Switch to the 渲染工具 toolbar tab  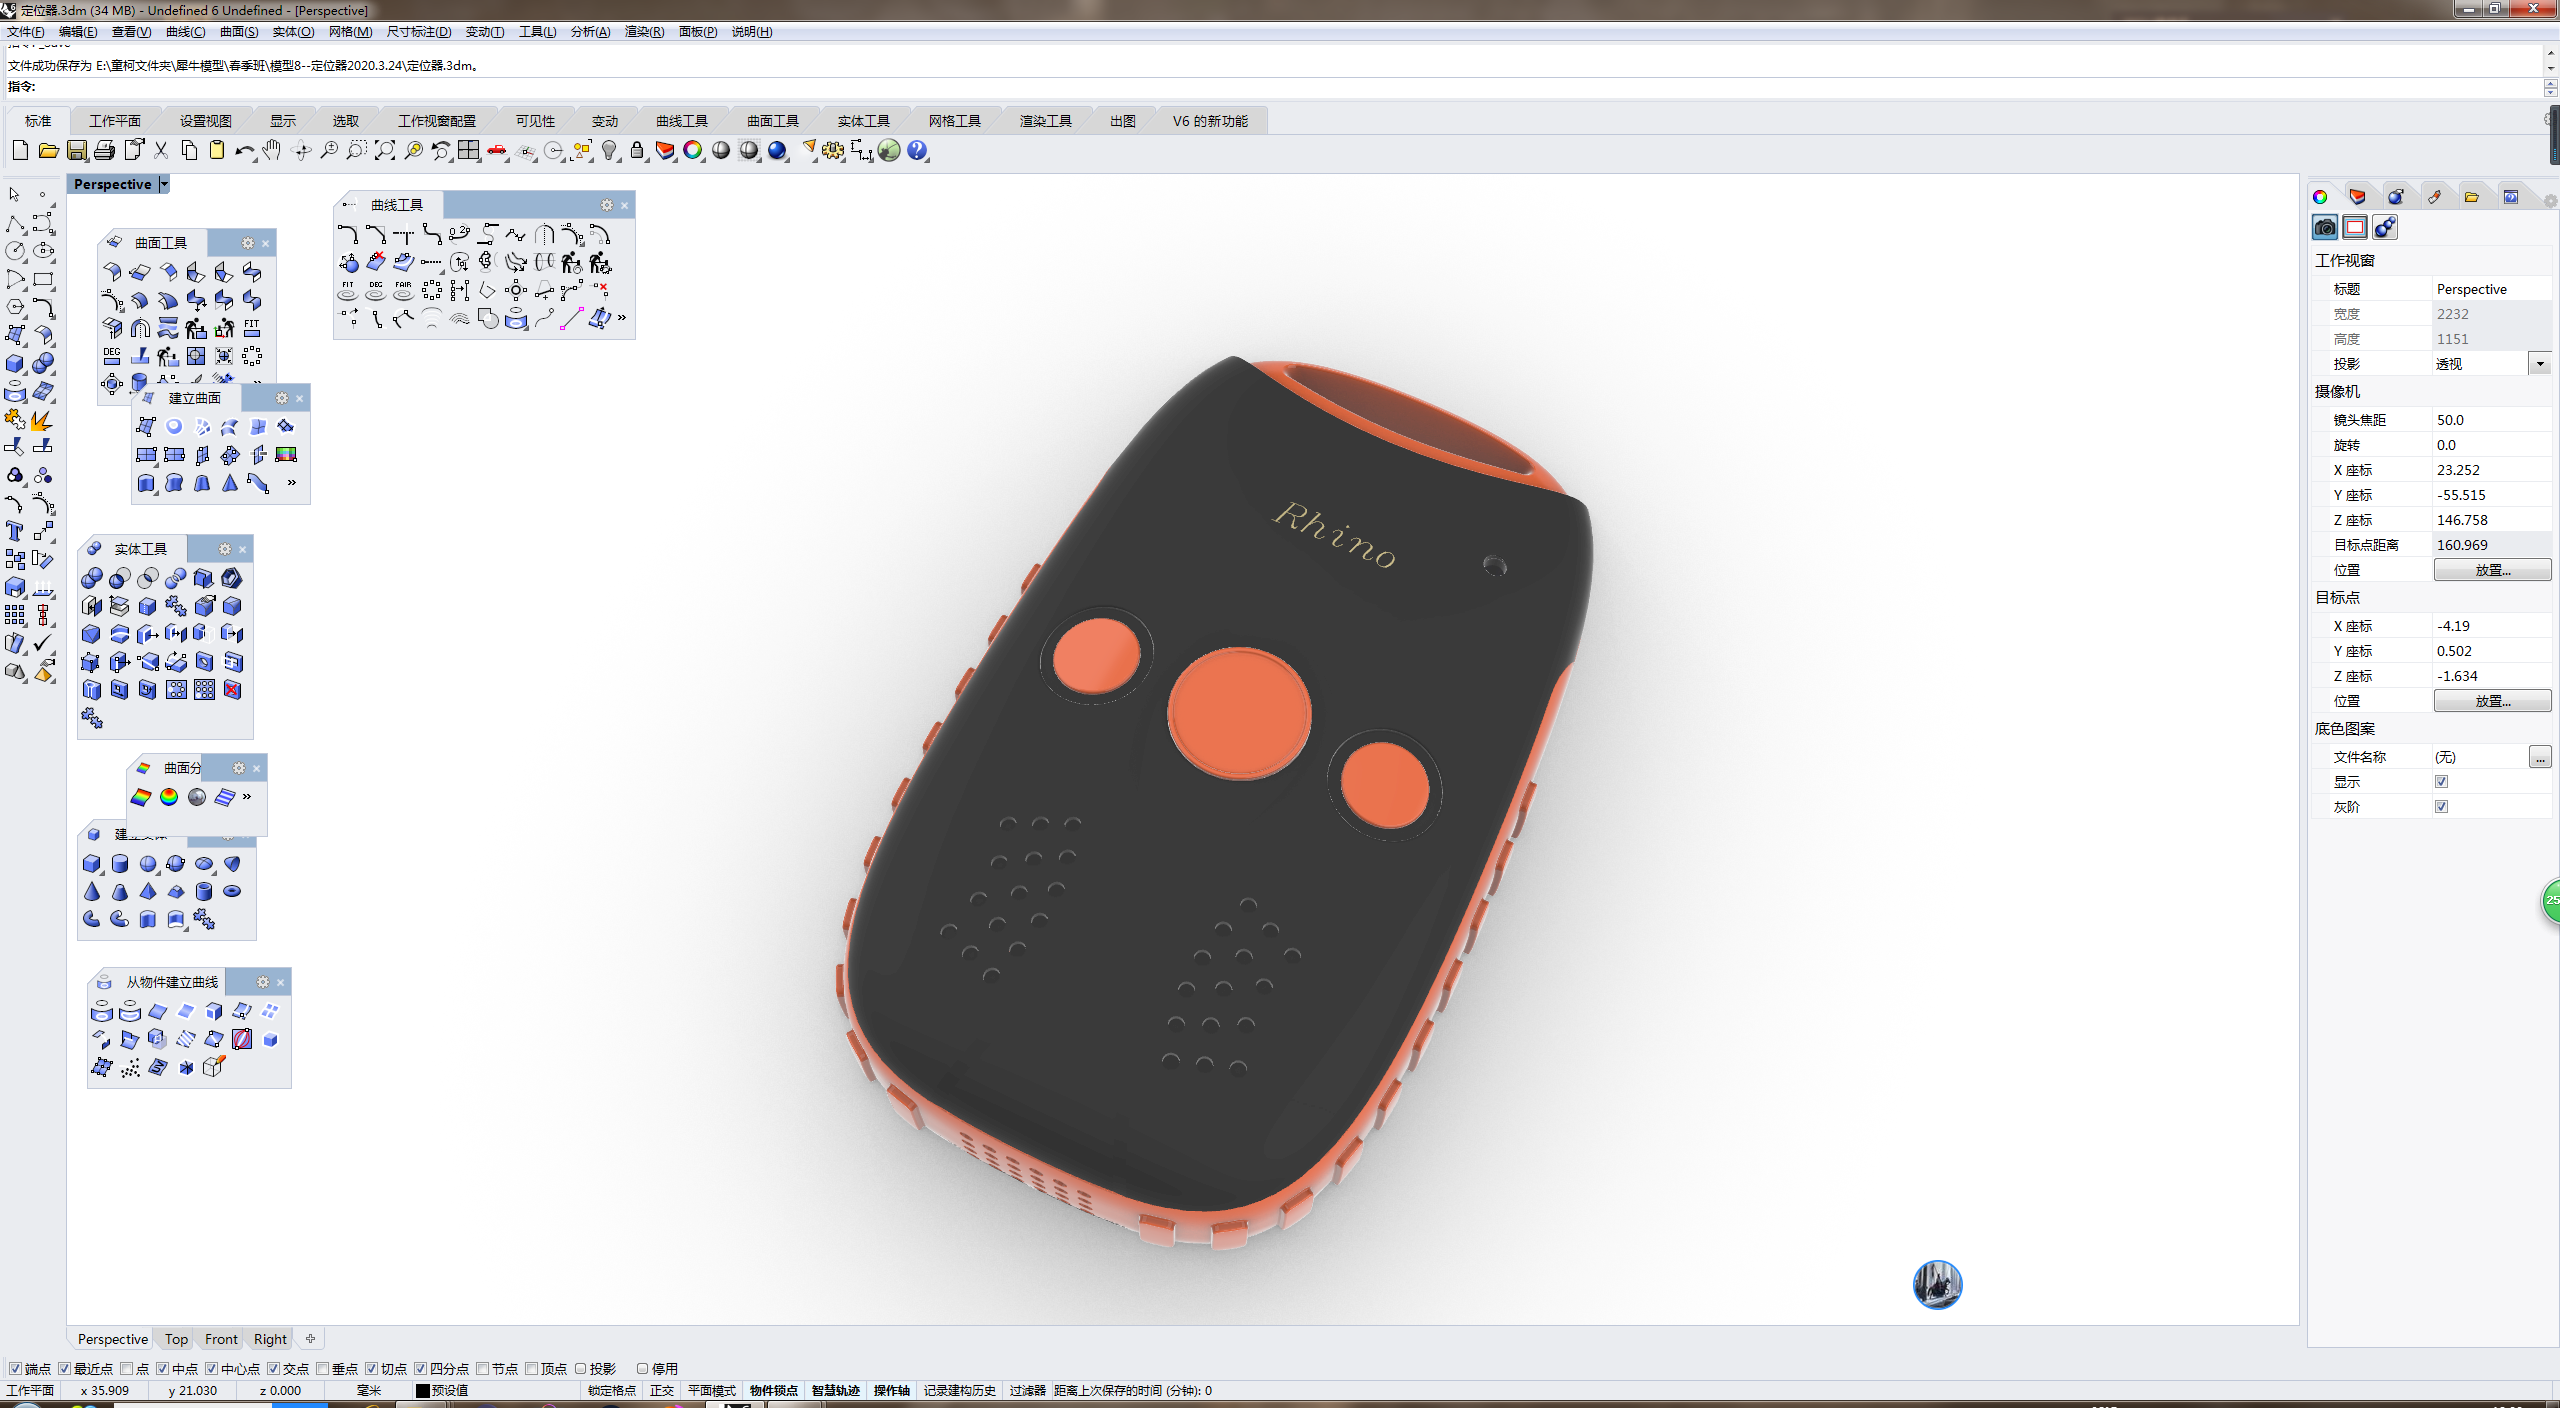[1045, 121]
